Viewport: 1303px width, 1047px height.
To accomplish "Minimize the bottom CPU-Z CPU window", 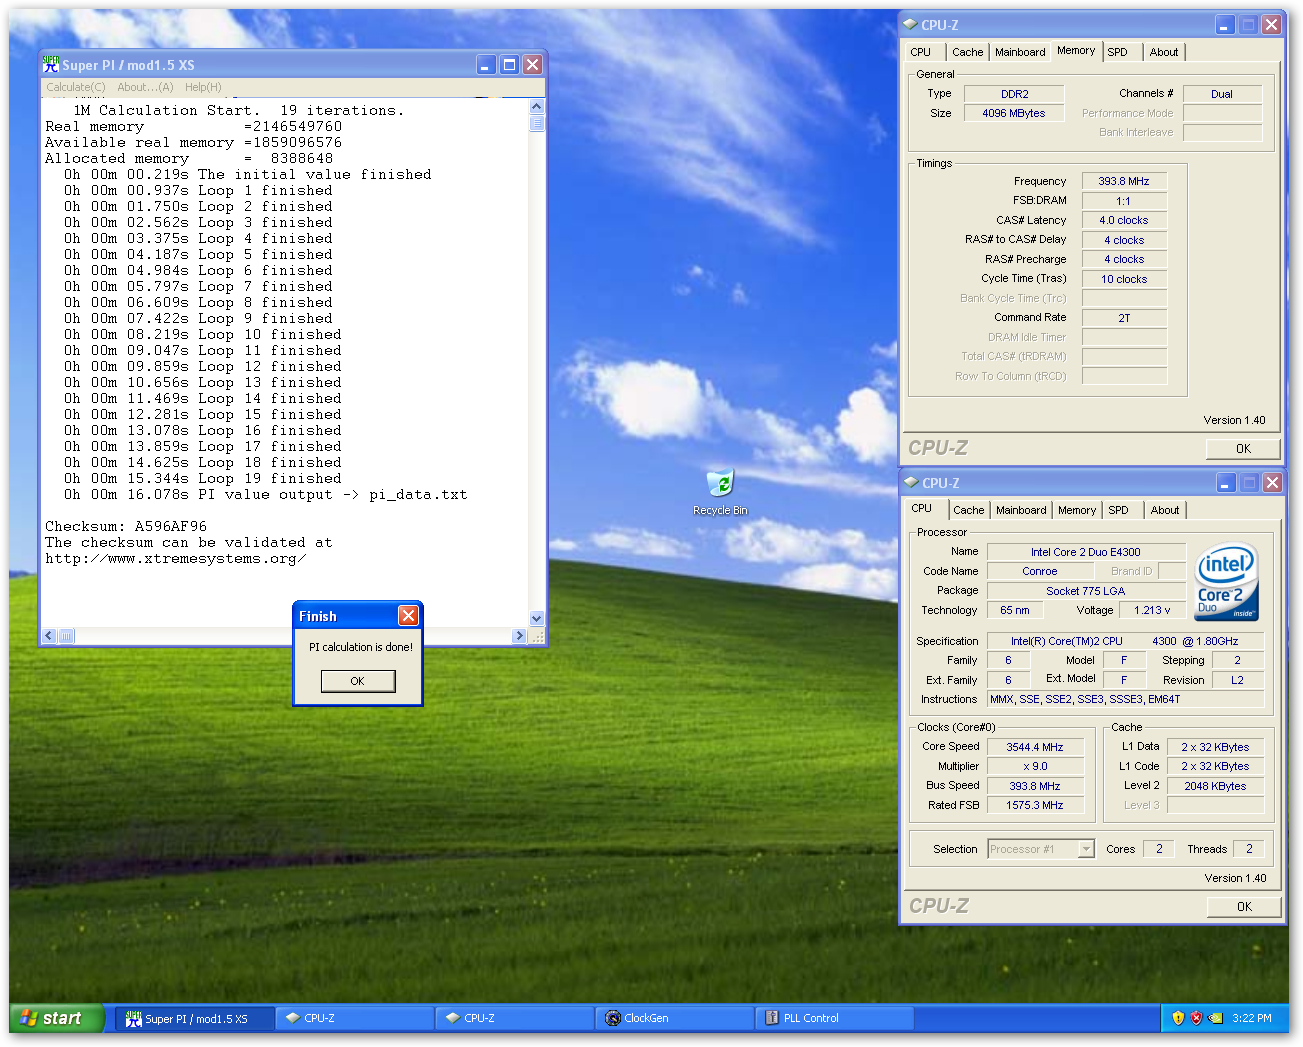I will pyautogui.click(x=1226, y=483).
